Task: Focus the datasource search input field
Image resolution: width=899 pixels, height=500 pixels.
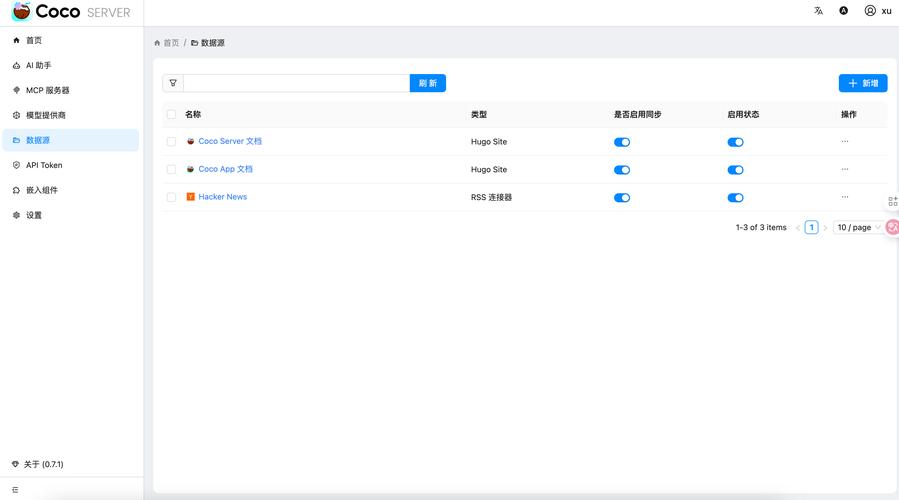Action: tap(296, 83)
